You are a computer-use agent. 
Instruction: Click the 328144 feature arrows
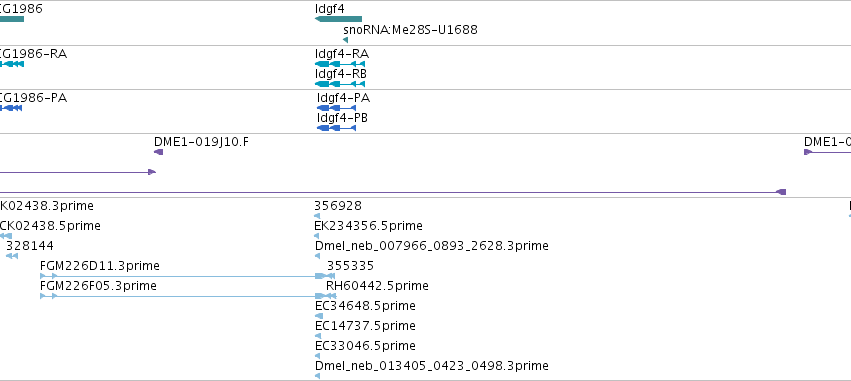11,256
